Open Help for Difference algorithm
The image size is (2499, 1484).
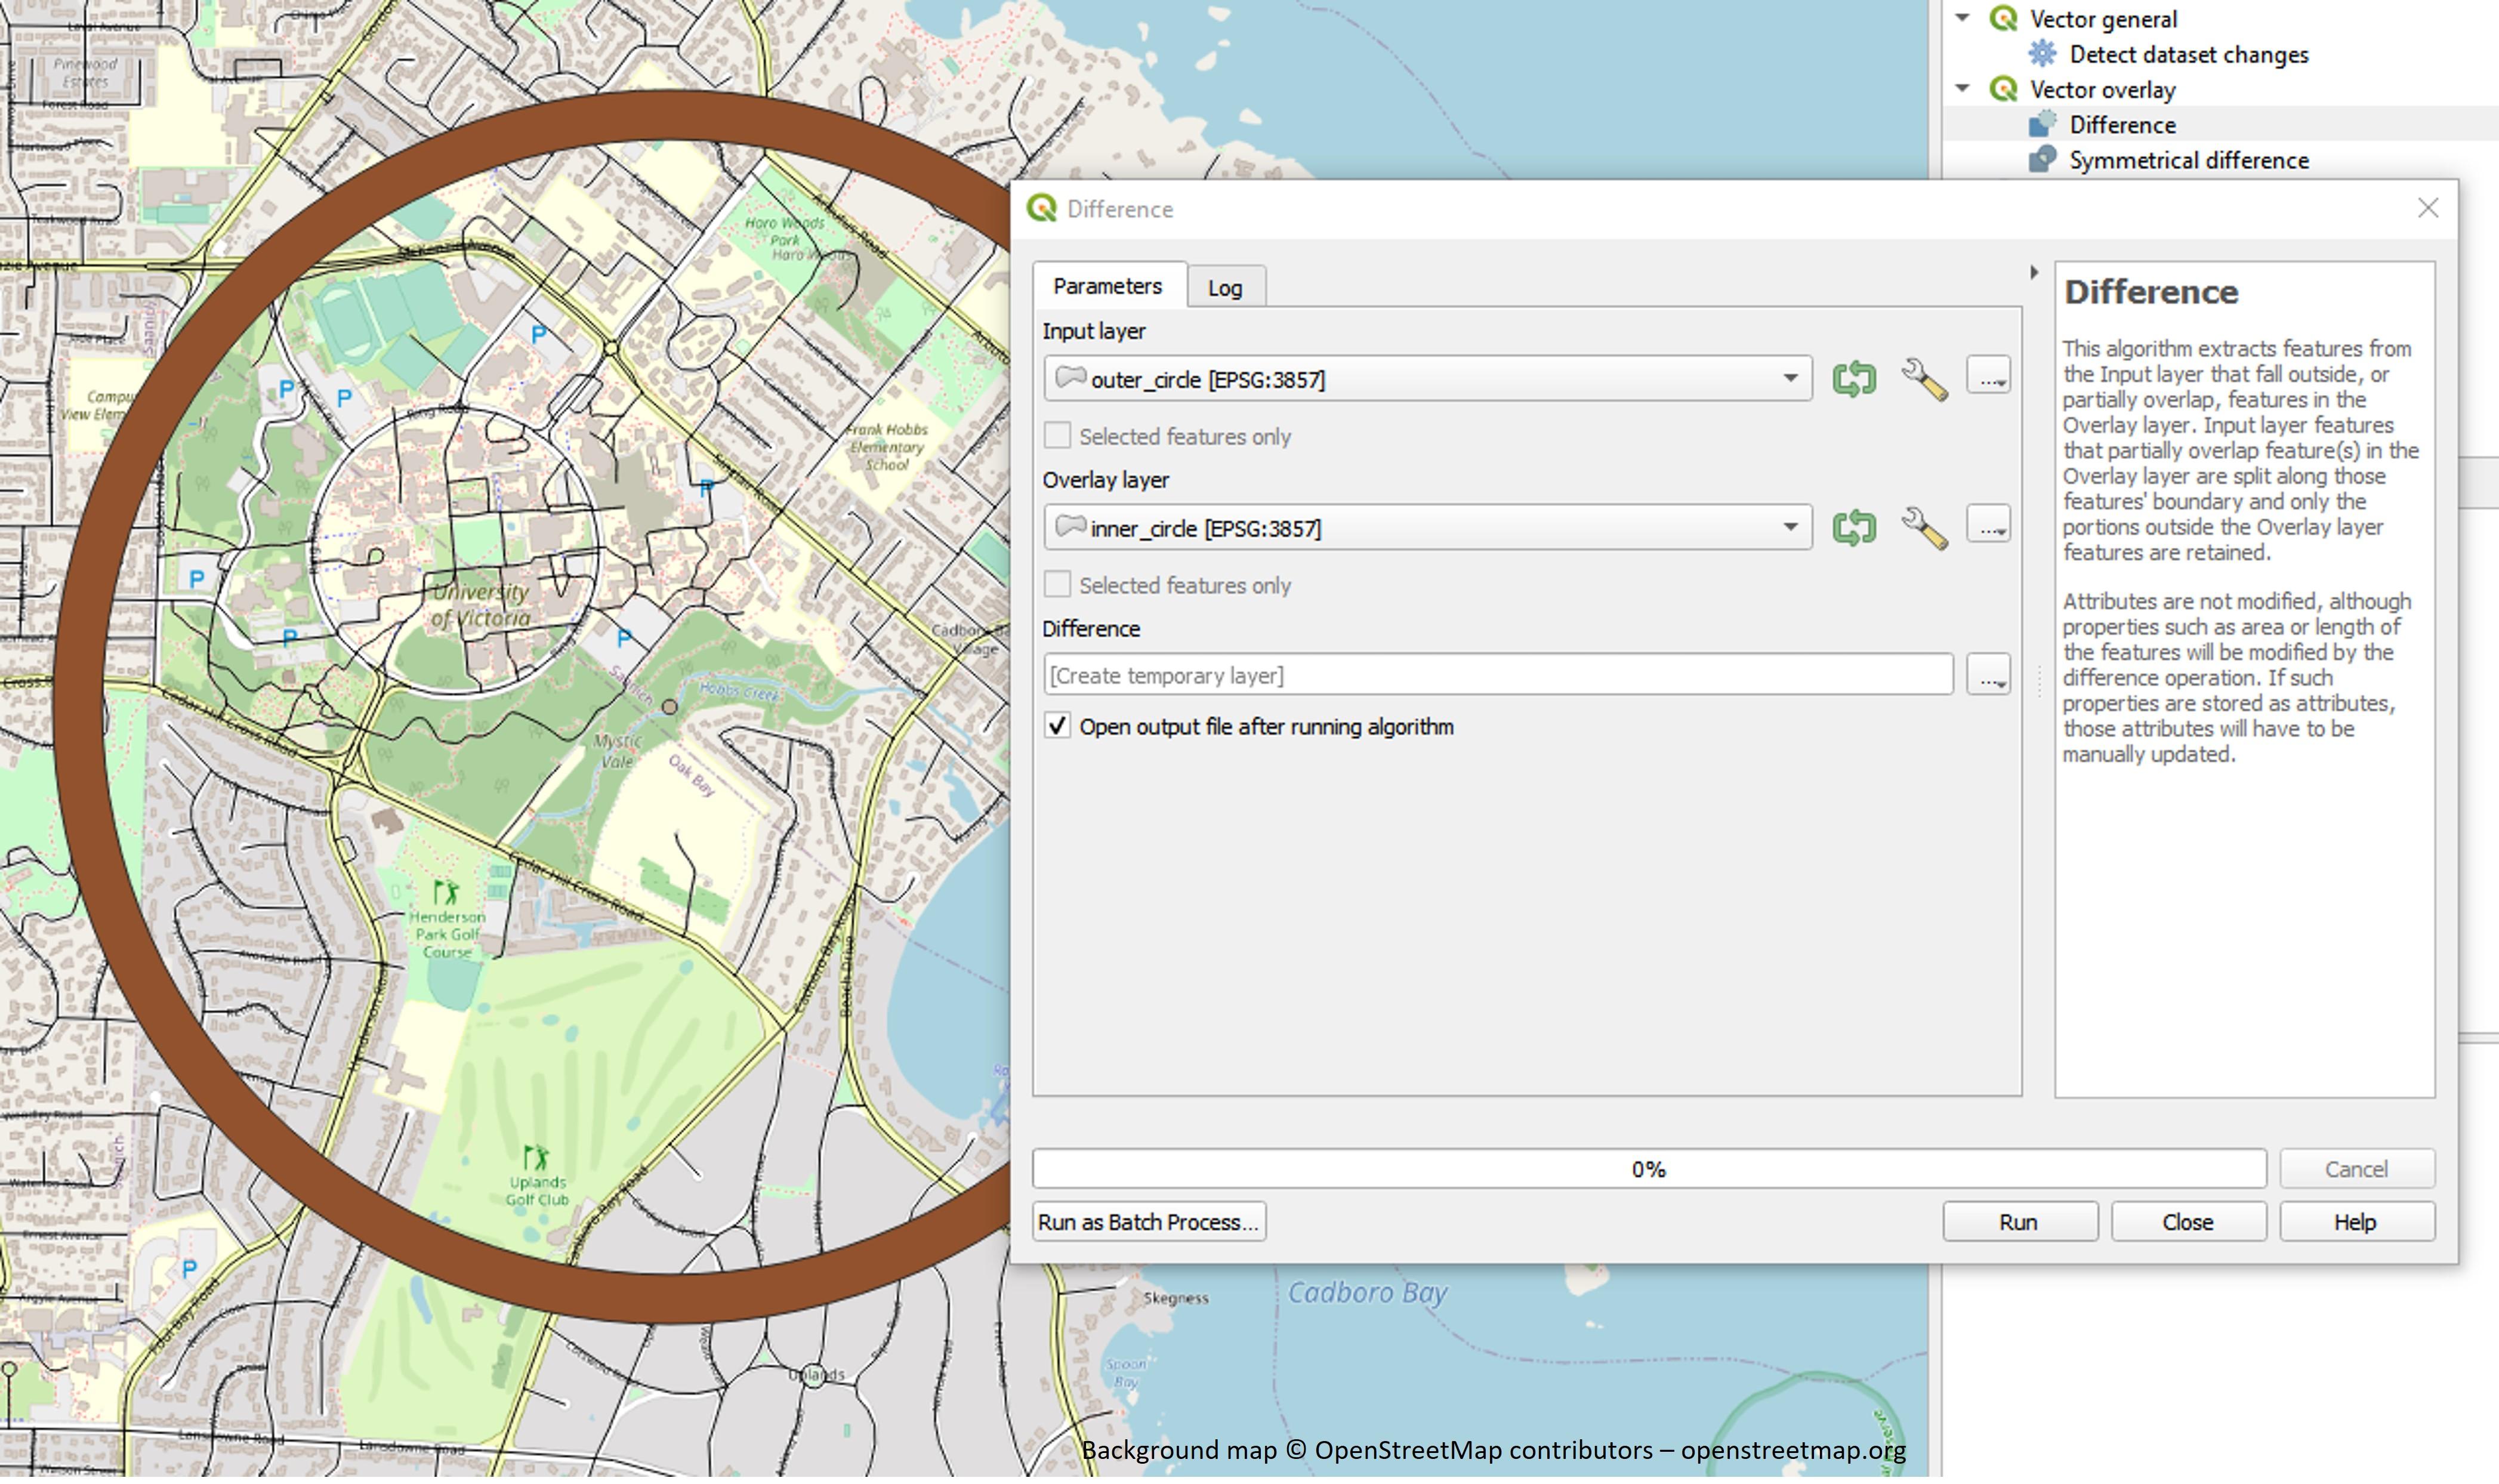click(2356, 1223)
